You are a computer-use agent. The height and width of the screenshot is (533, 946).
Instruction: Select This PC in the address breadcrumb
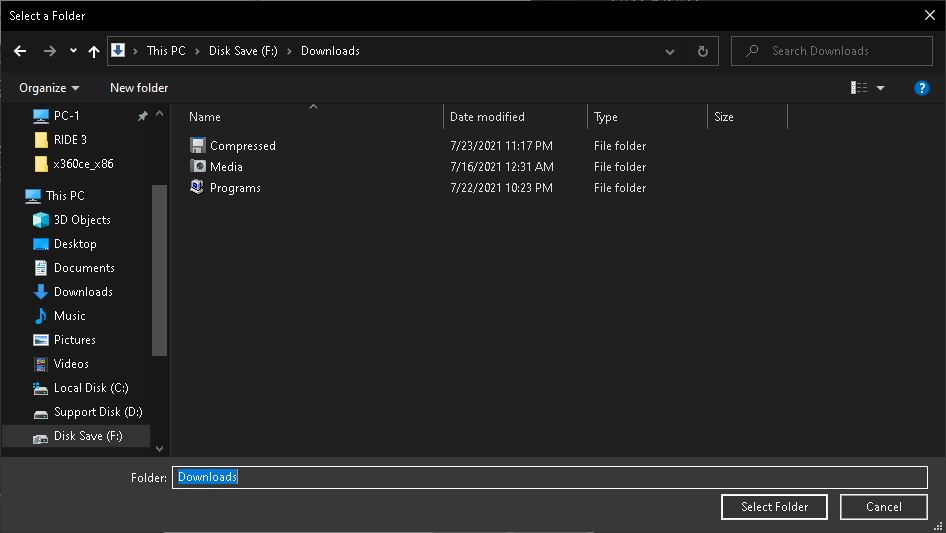(x=166, y=51)
